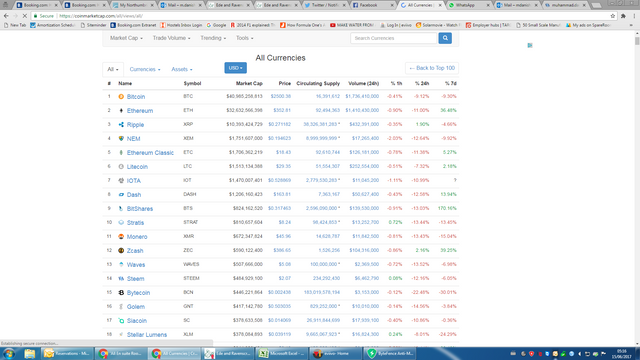Click the Ethereum coin logo icon
This screenshot has width=640, height=360.
coord(121,111)
